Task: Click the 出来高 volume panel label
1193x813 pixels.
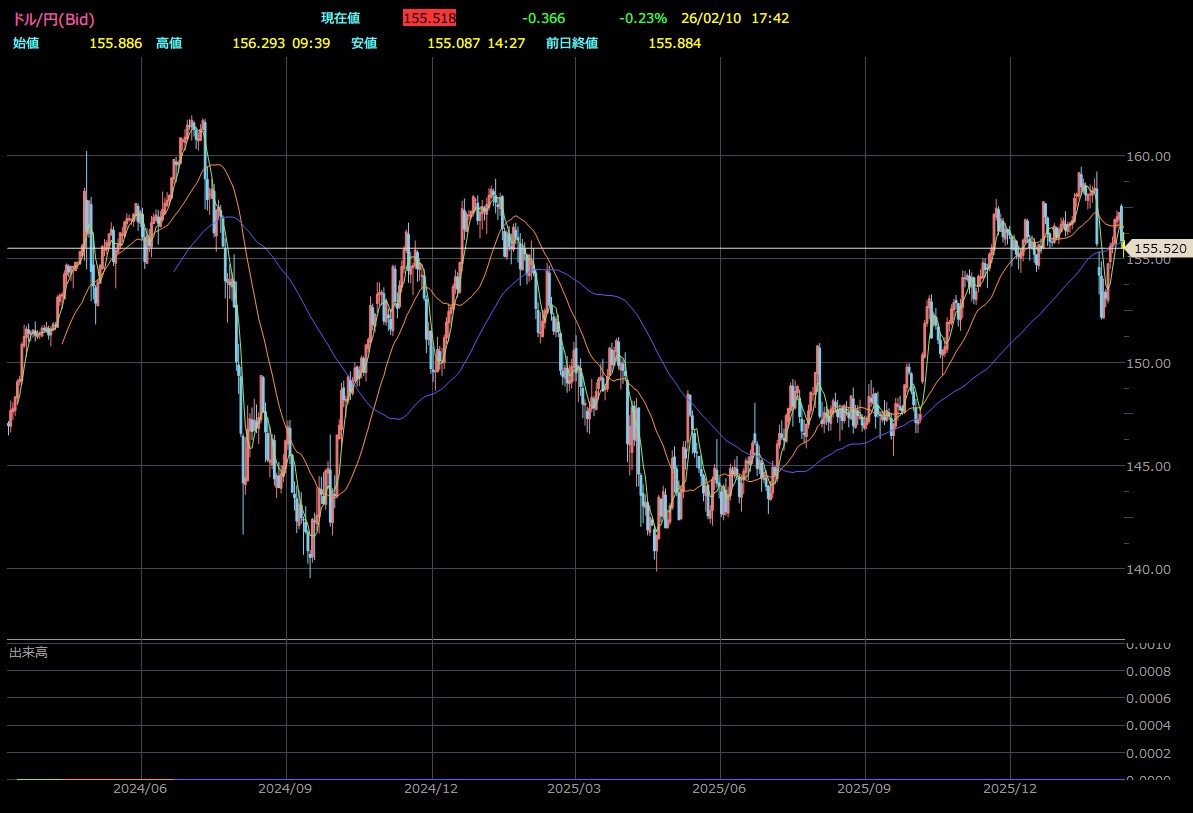Action: click(28, 653)
